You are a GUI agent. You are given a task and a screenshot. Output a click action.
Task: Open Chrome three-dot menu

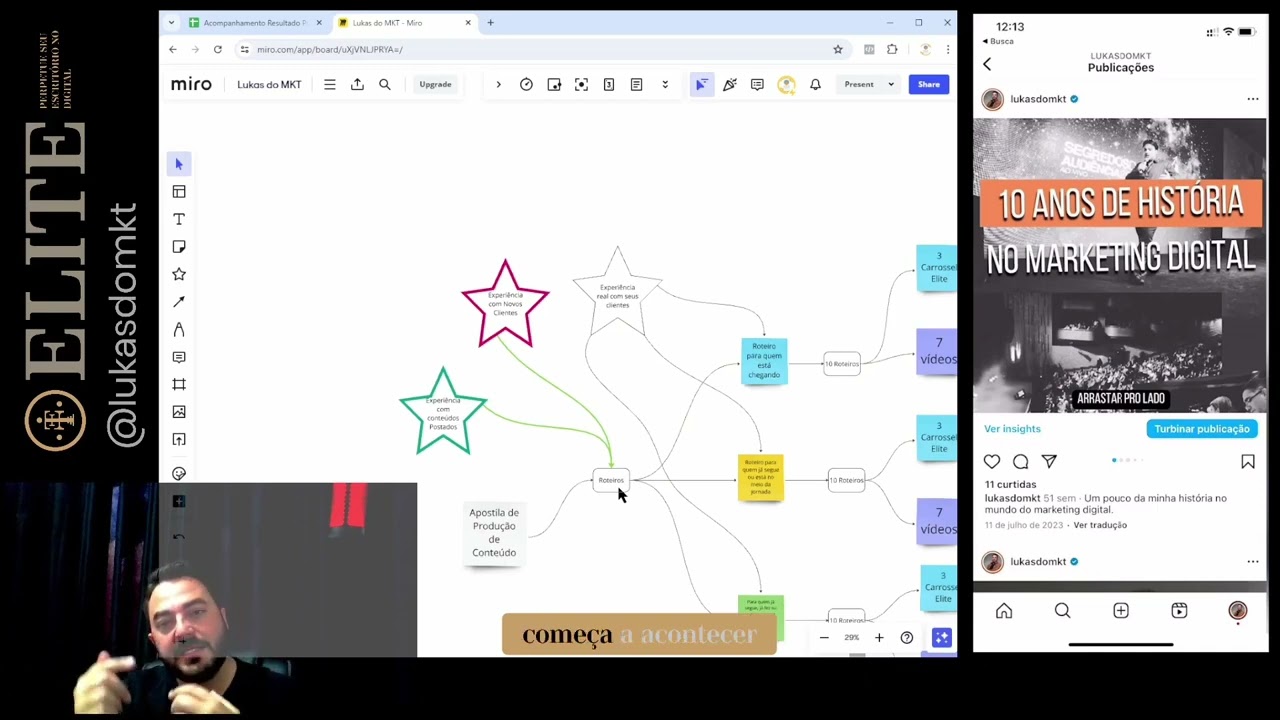(947, 49)
